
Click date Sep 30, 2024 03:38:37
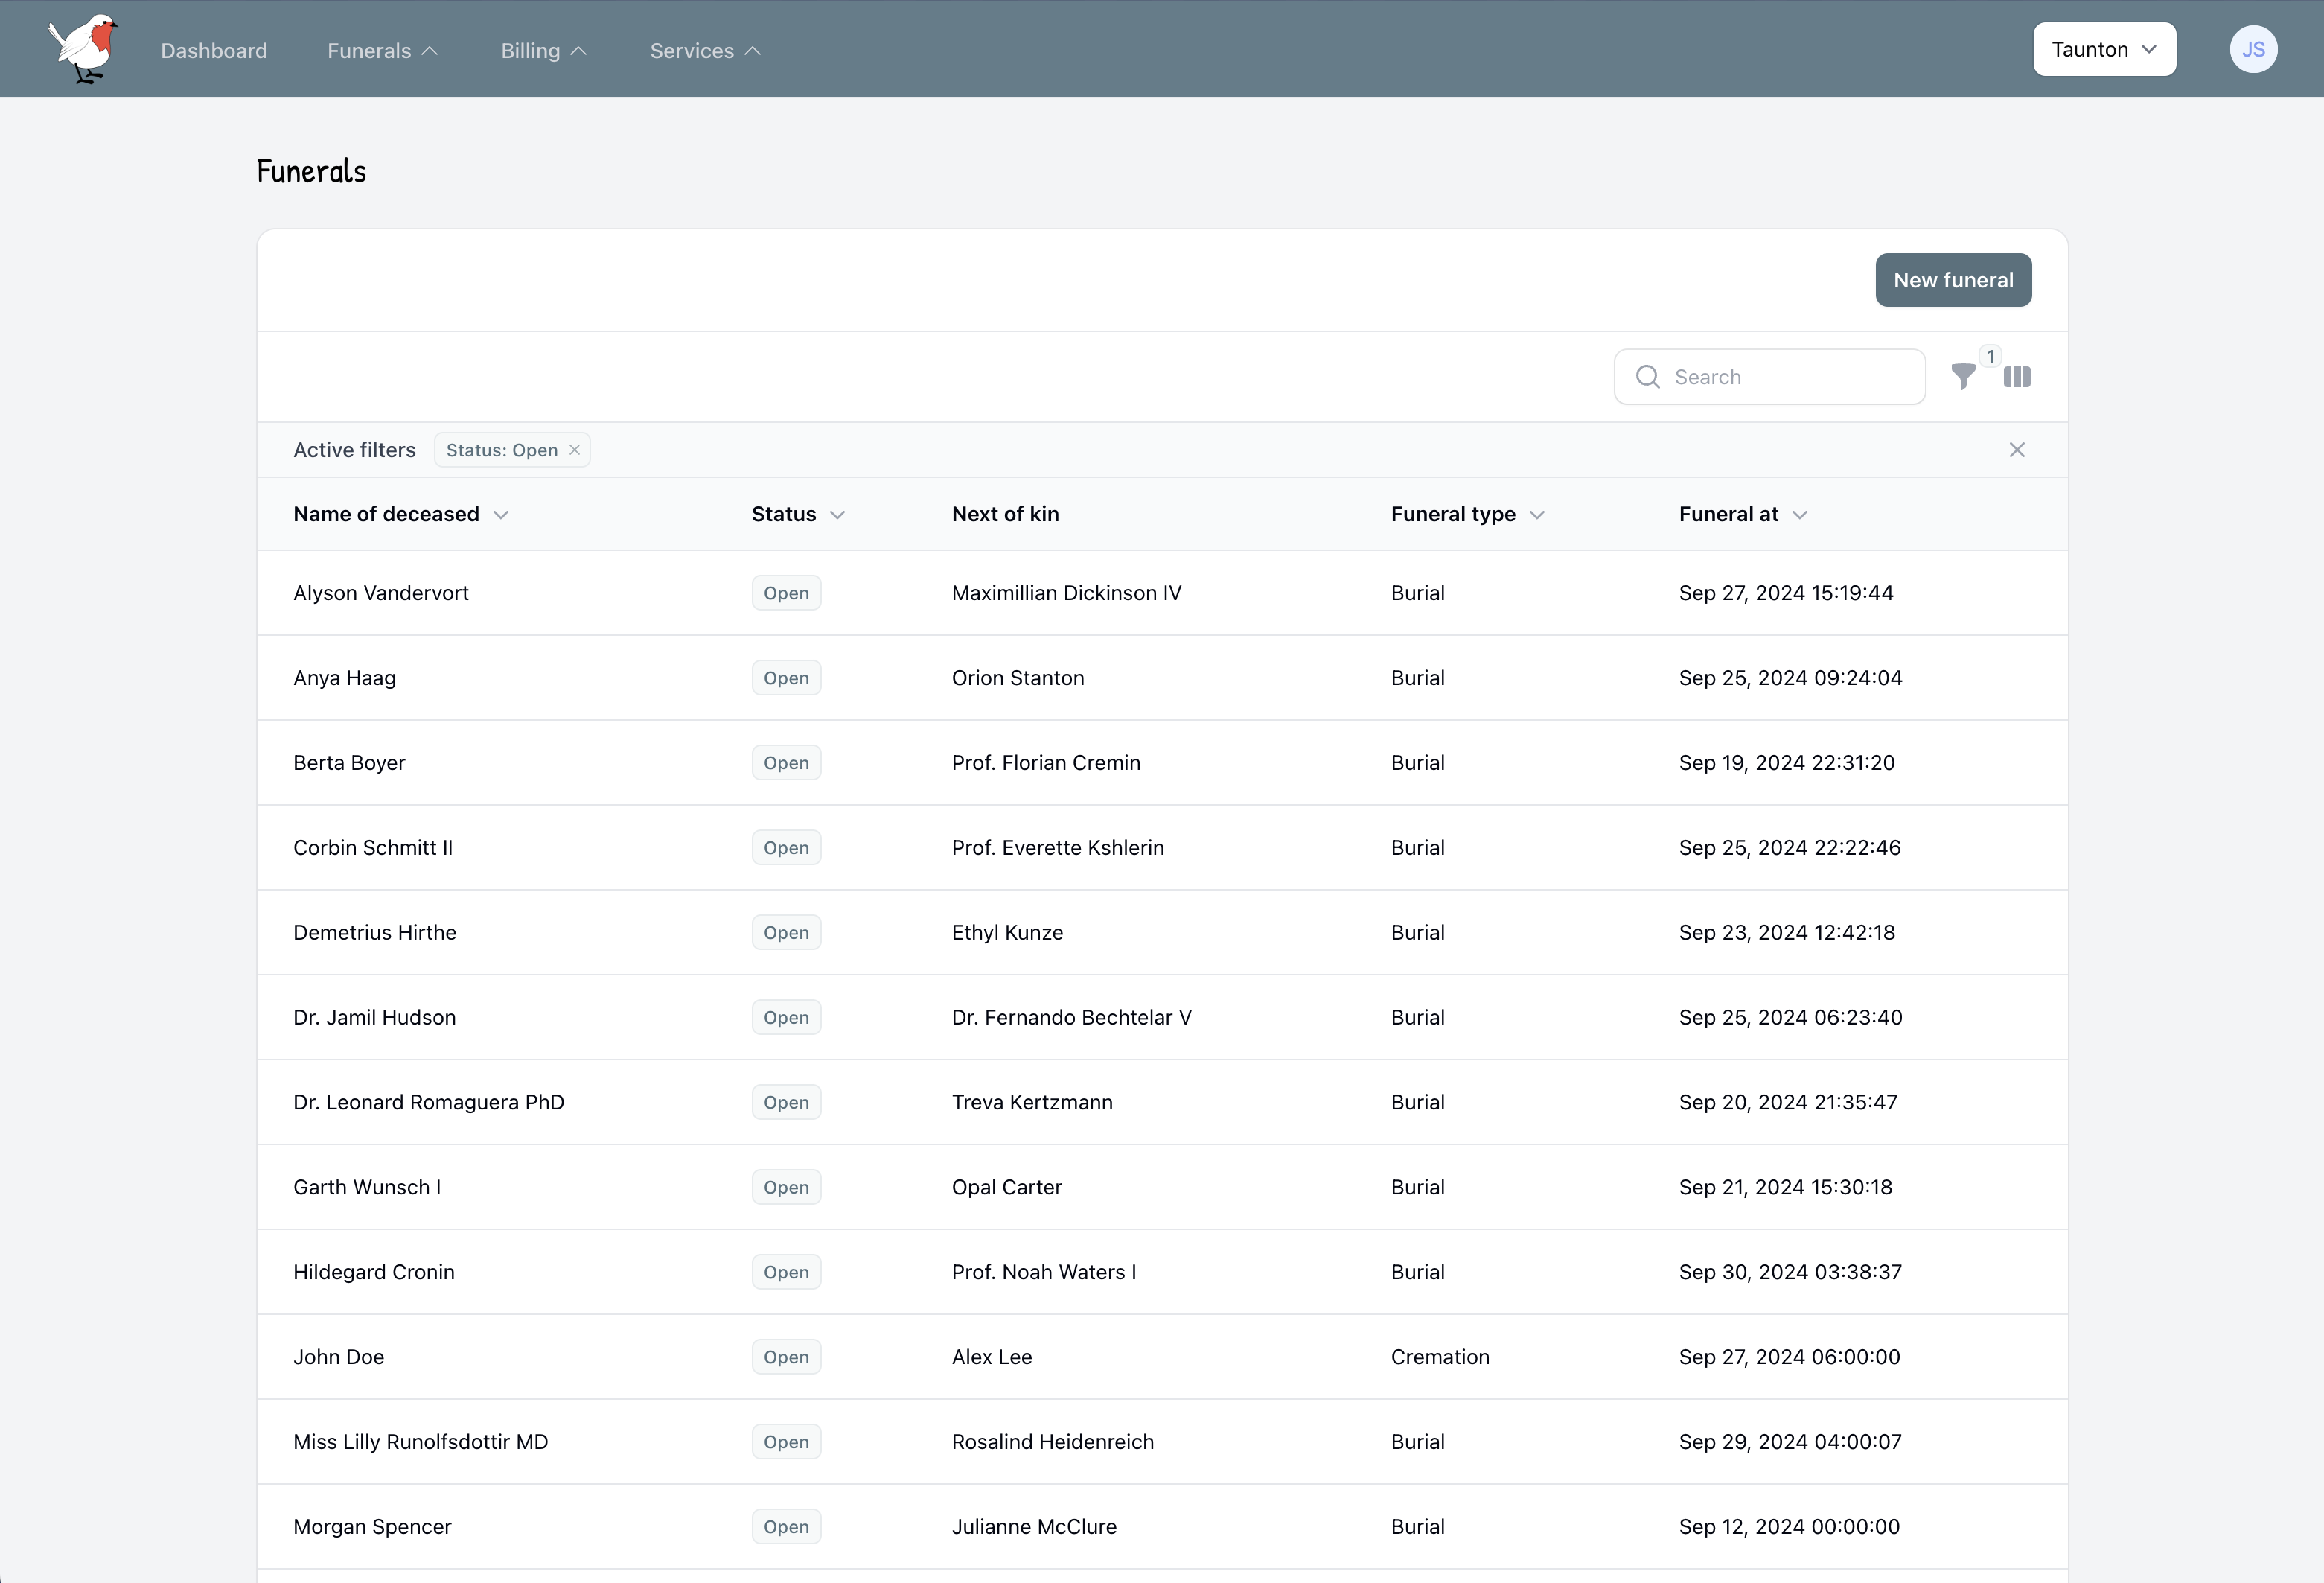[1789, 1272]
